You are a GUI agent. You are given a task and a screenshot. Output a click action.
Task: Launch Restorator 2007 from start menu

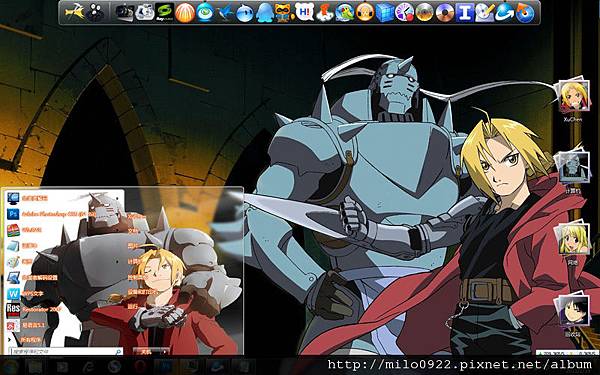point(34,309)
